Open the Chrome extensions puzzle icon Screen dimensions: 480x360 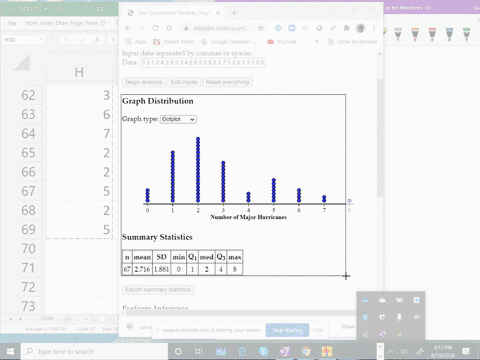347,28
